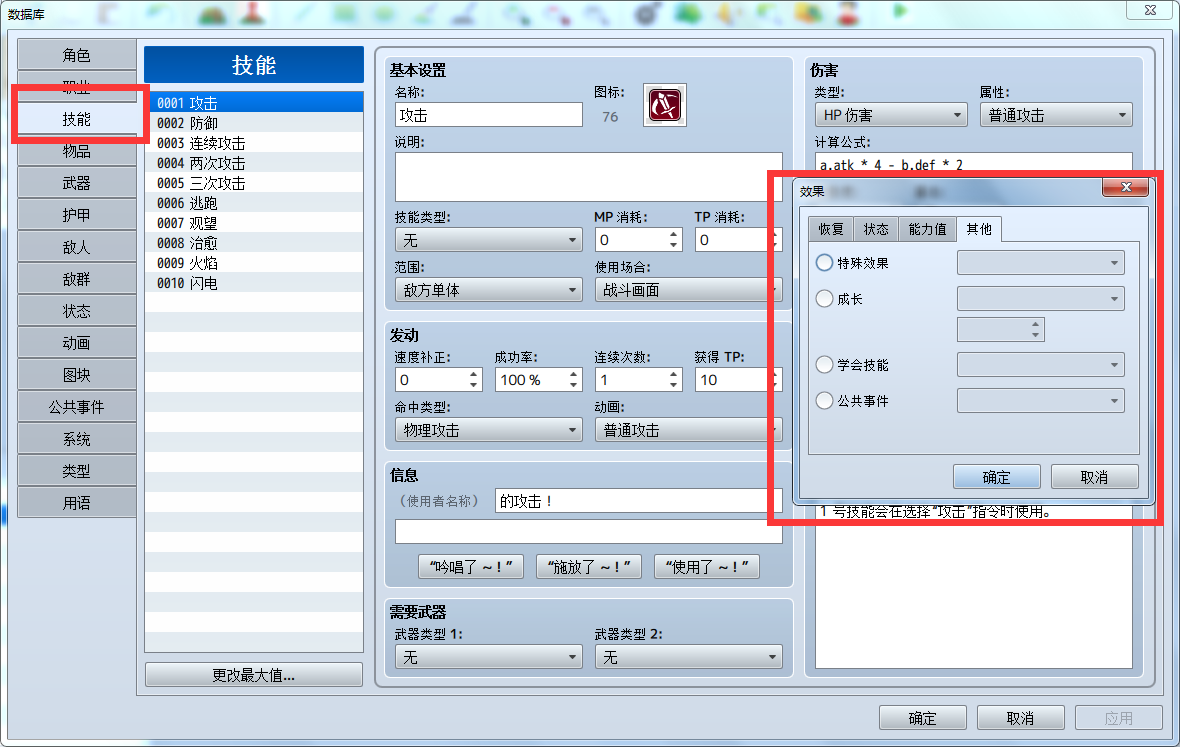Open the 动画 dropdown showing 普通攻击

(x=688, y=430)
